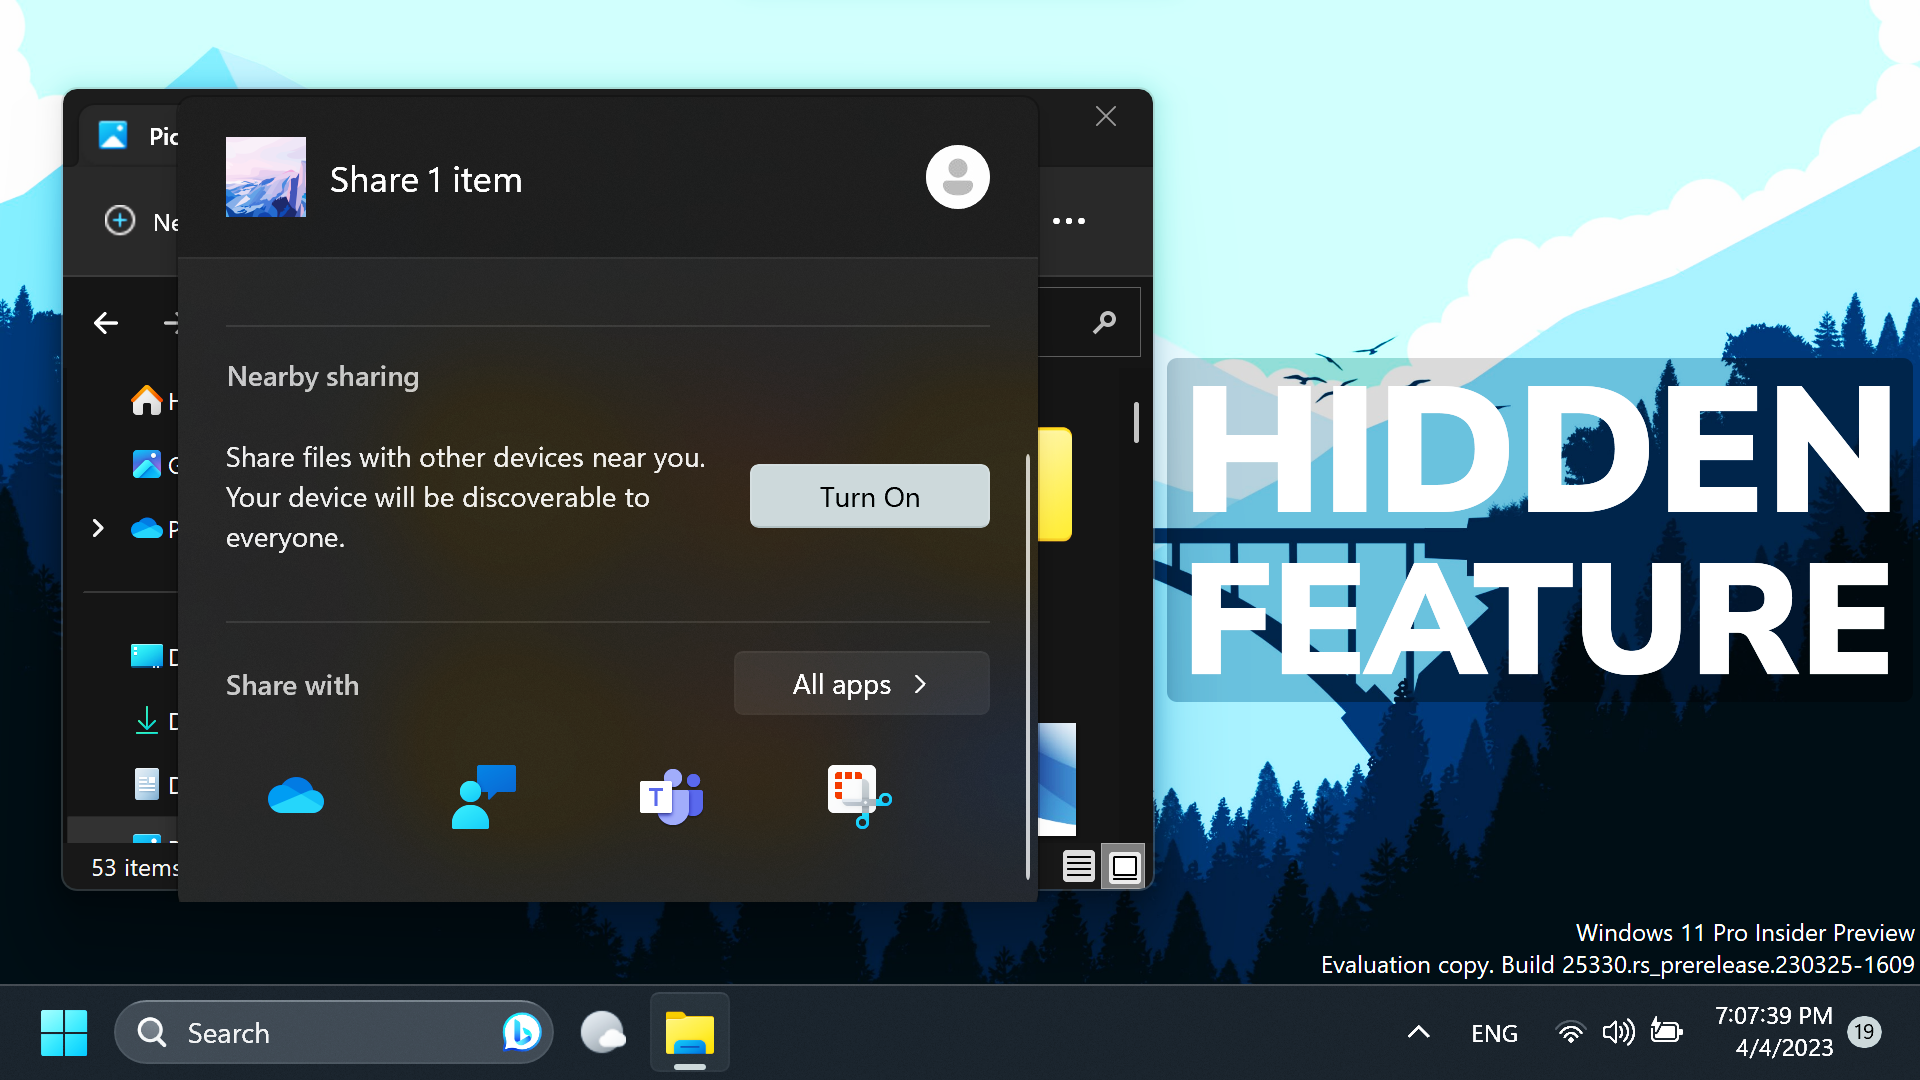Expand the OneDrive tree item chevron

pos(98,528)
